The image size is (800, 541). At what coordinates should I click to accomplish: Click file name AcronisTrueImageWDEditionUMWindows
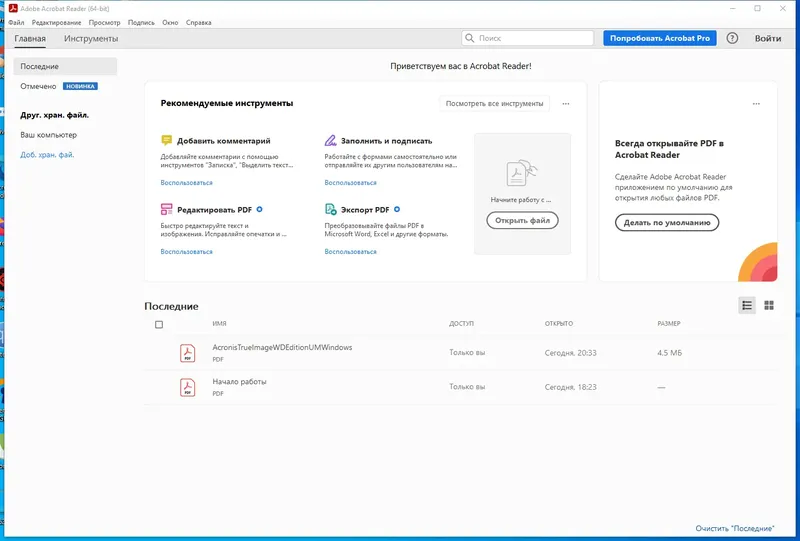(282, 348)
